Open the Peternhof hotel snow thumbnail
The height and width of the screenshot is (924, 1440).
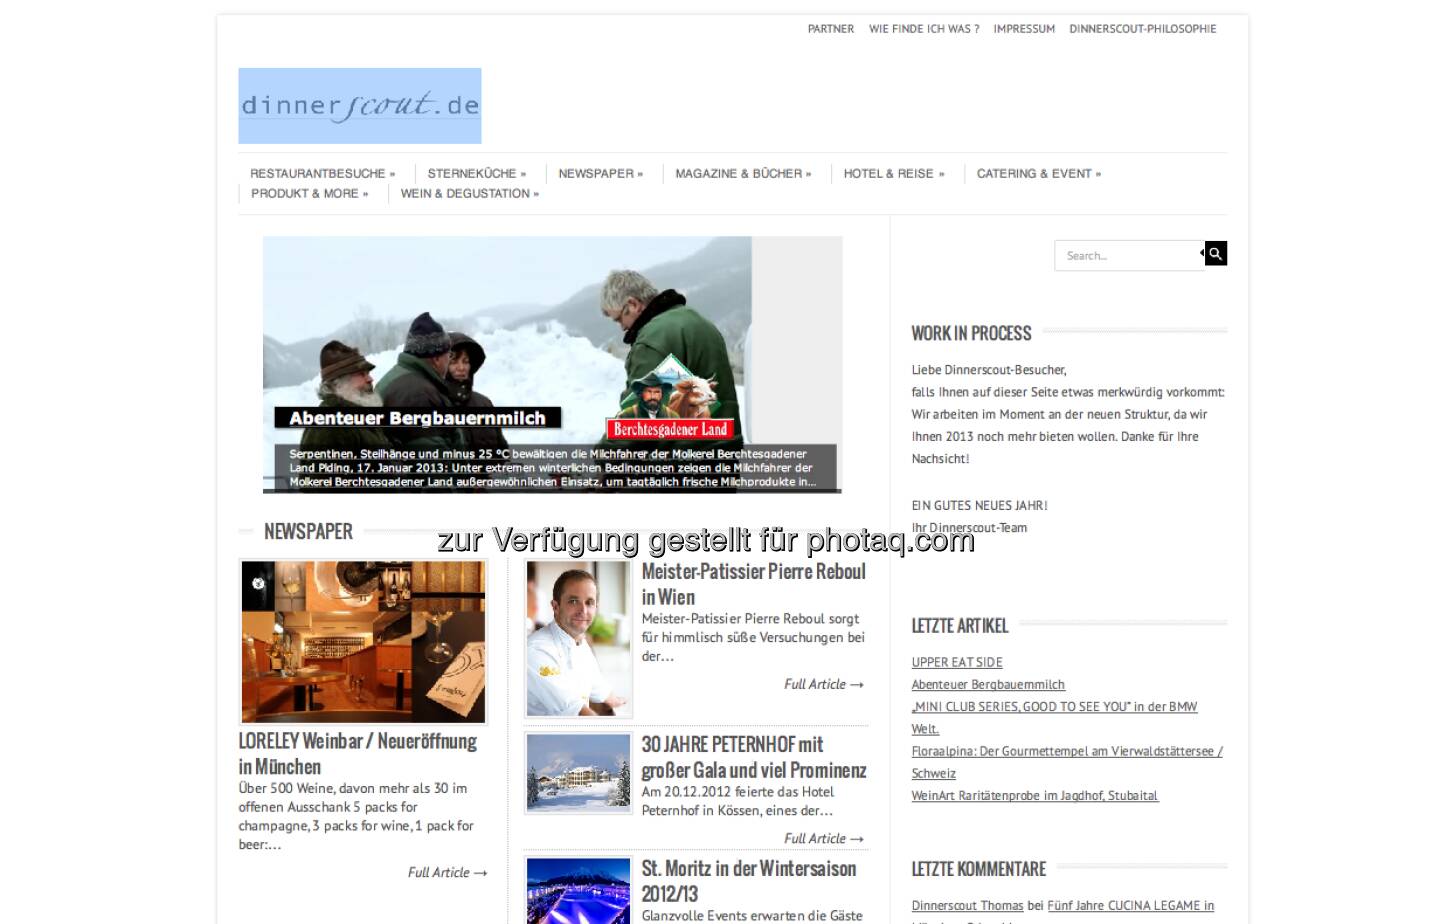coord(579,772)
